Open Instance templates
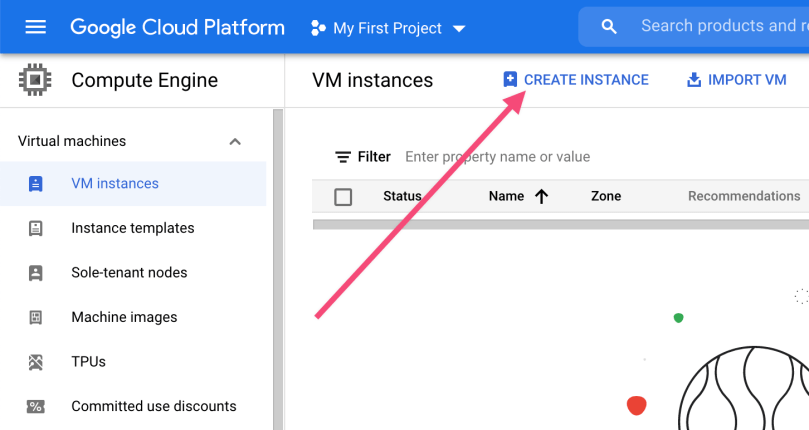The height and width of the screenshot is (430, 809). [133, 228]
